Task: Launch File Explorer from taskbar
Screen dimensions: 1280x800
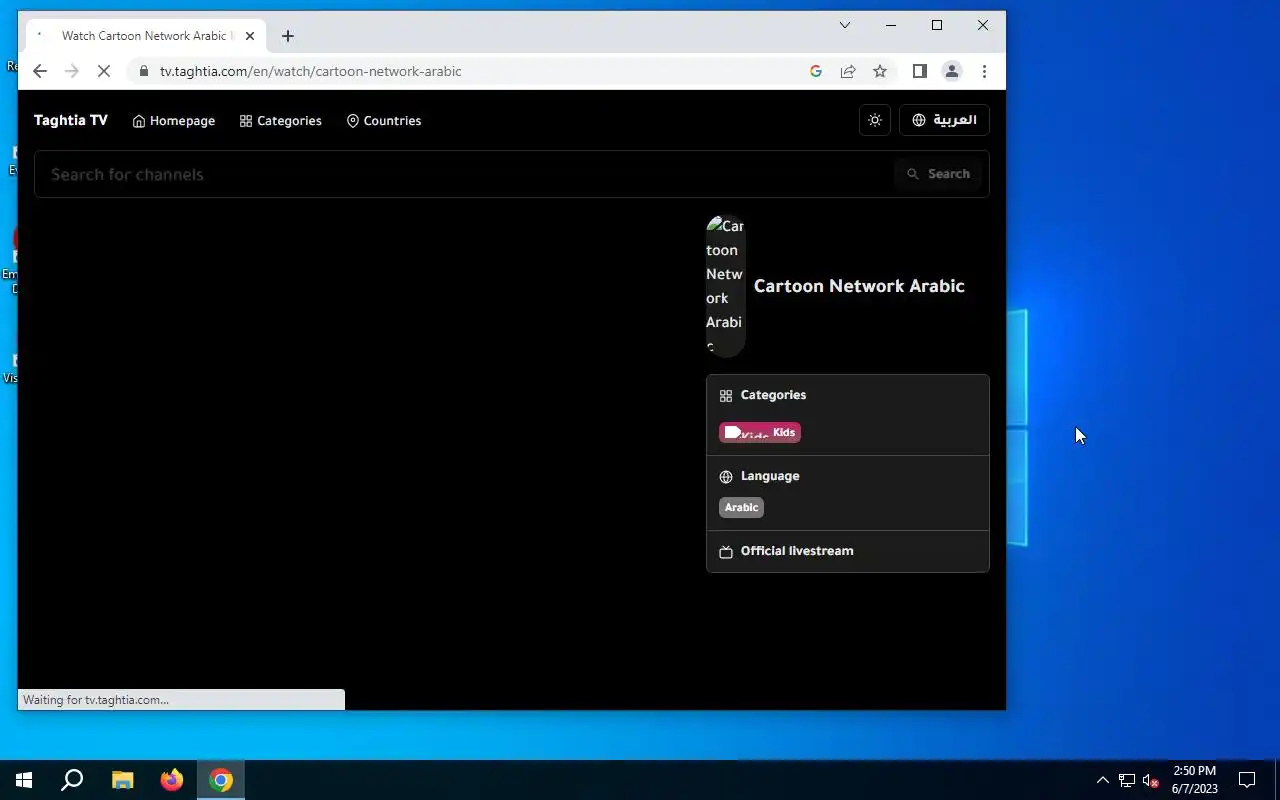Action: [122, 780]
